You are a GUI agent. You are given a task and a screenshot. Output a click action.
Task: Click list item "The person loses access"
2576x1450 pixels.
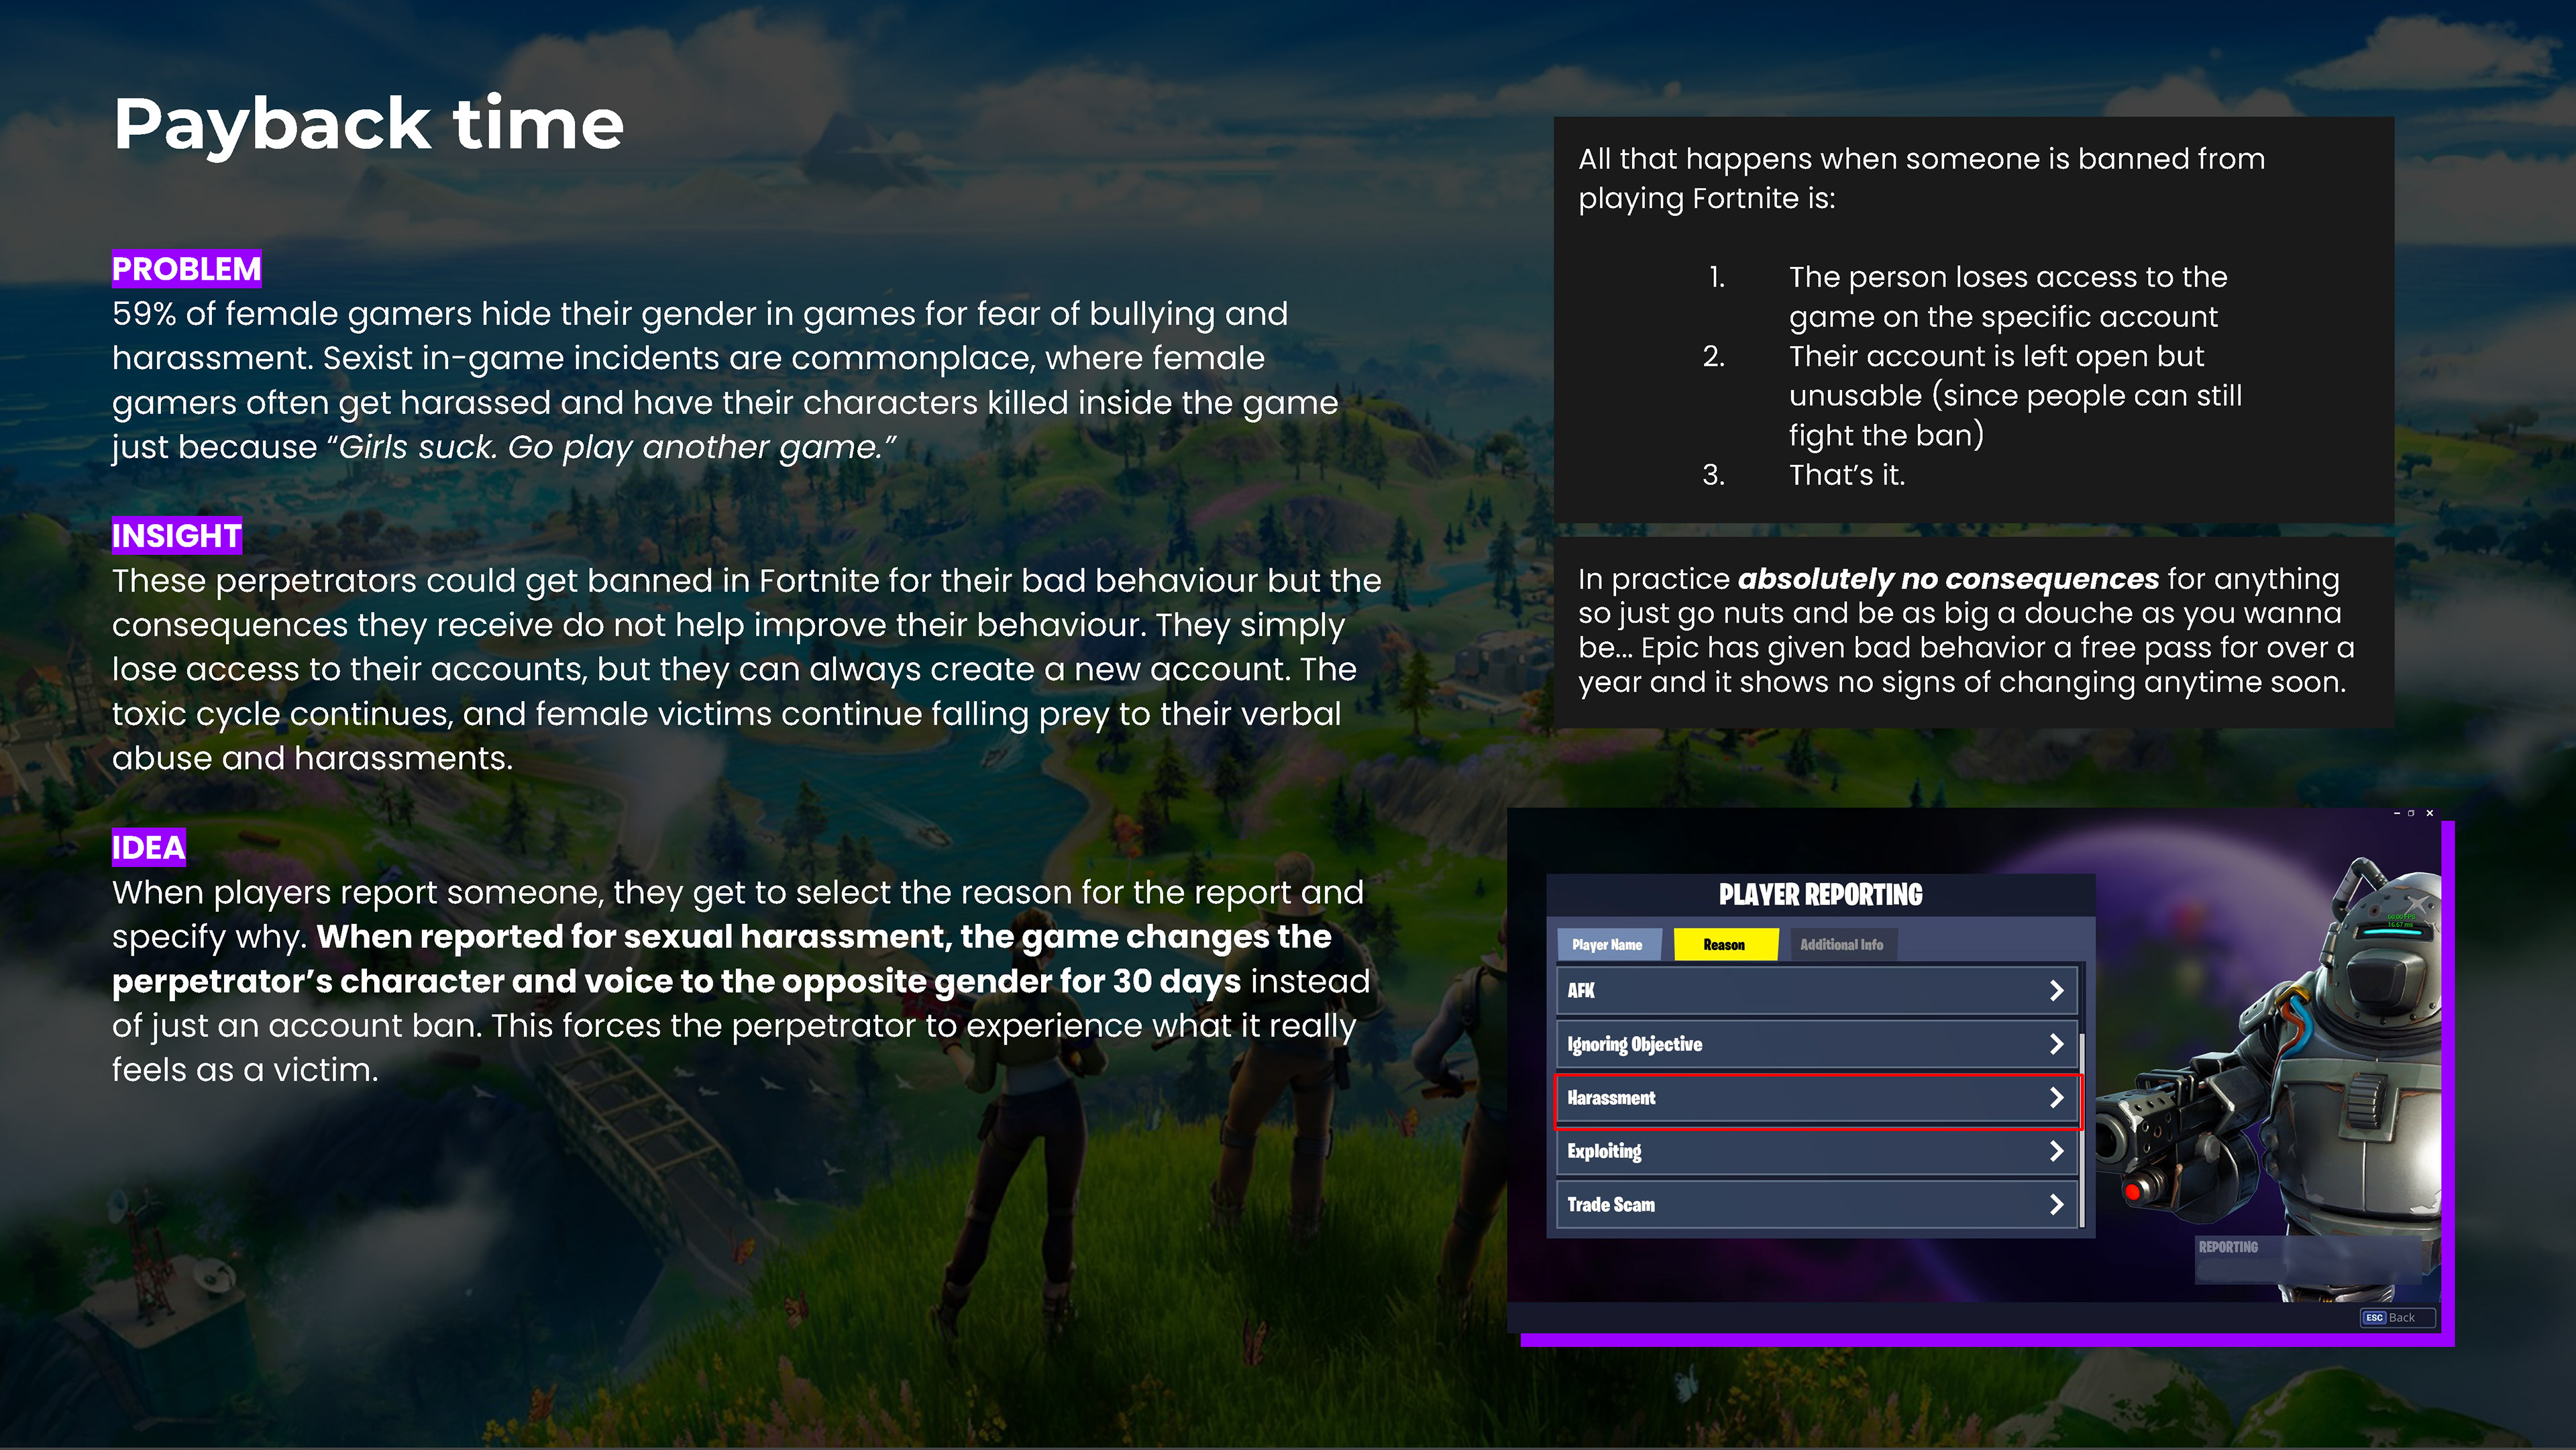tap(2007, 296)
